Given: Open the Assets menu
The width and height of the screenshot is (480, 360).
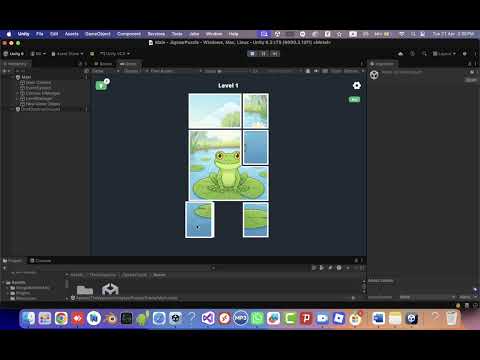Looking at the screenshot, I should coord(72,34).
